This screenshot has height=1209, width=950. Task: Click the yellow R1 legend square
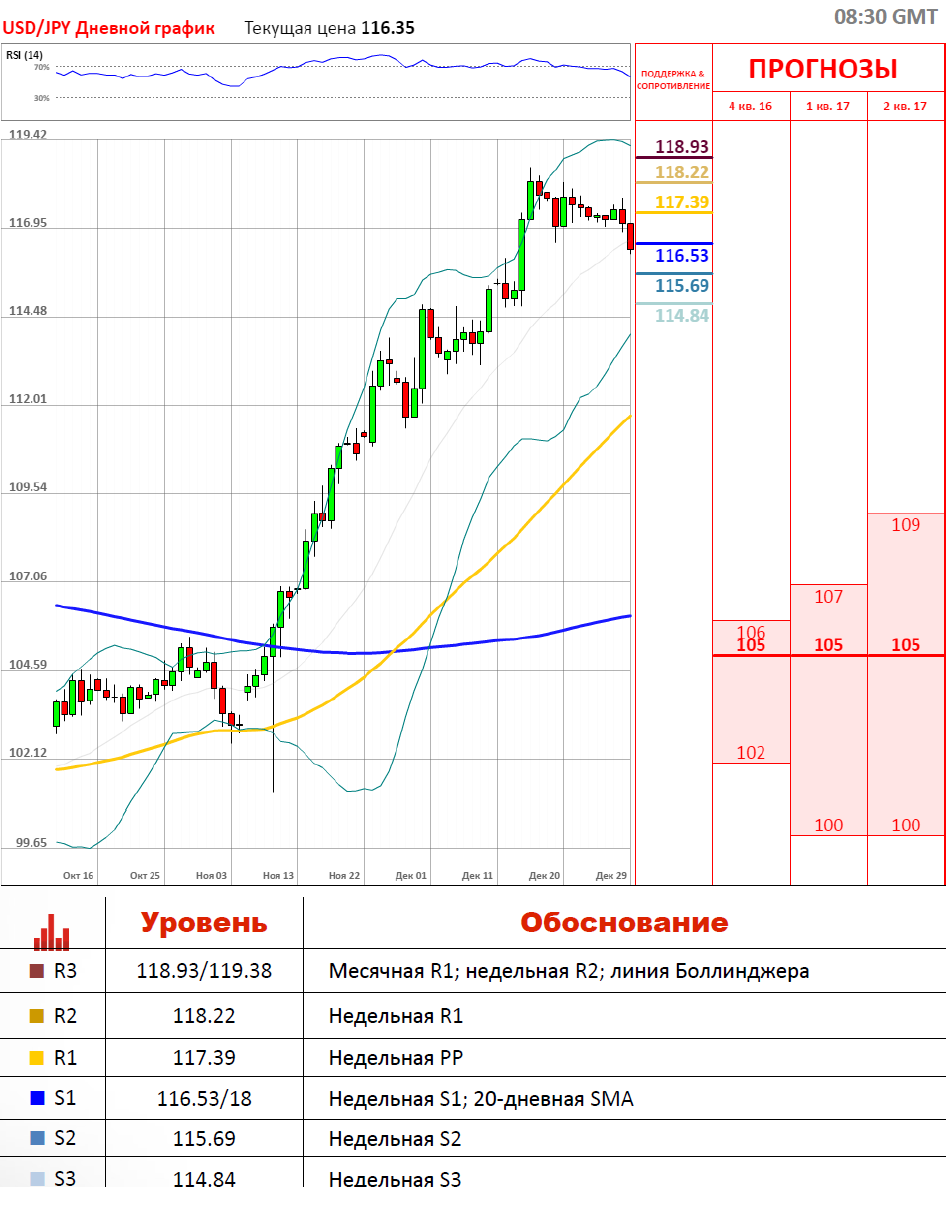(x=37, y=1057)
